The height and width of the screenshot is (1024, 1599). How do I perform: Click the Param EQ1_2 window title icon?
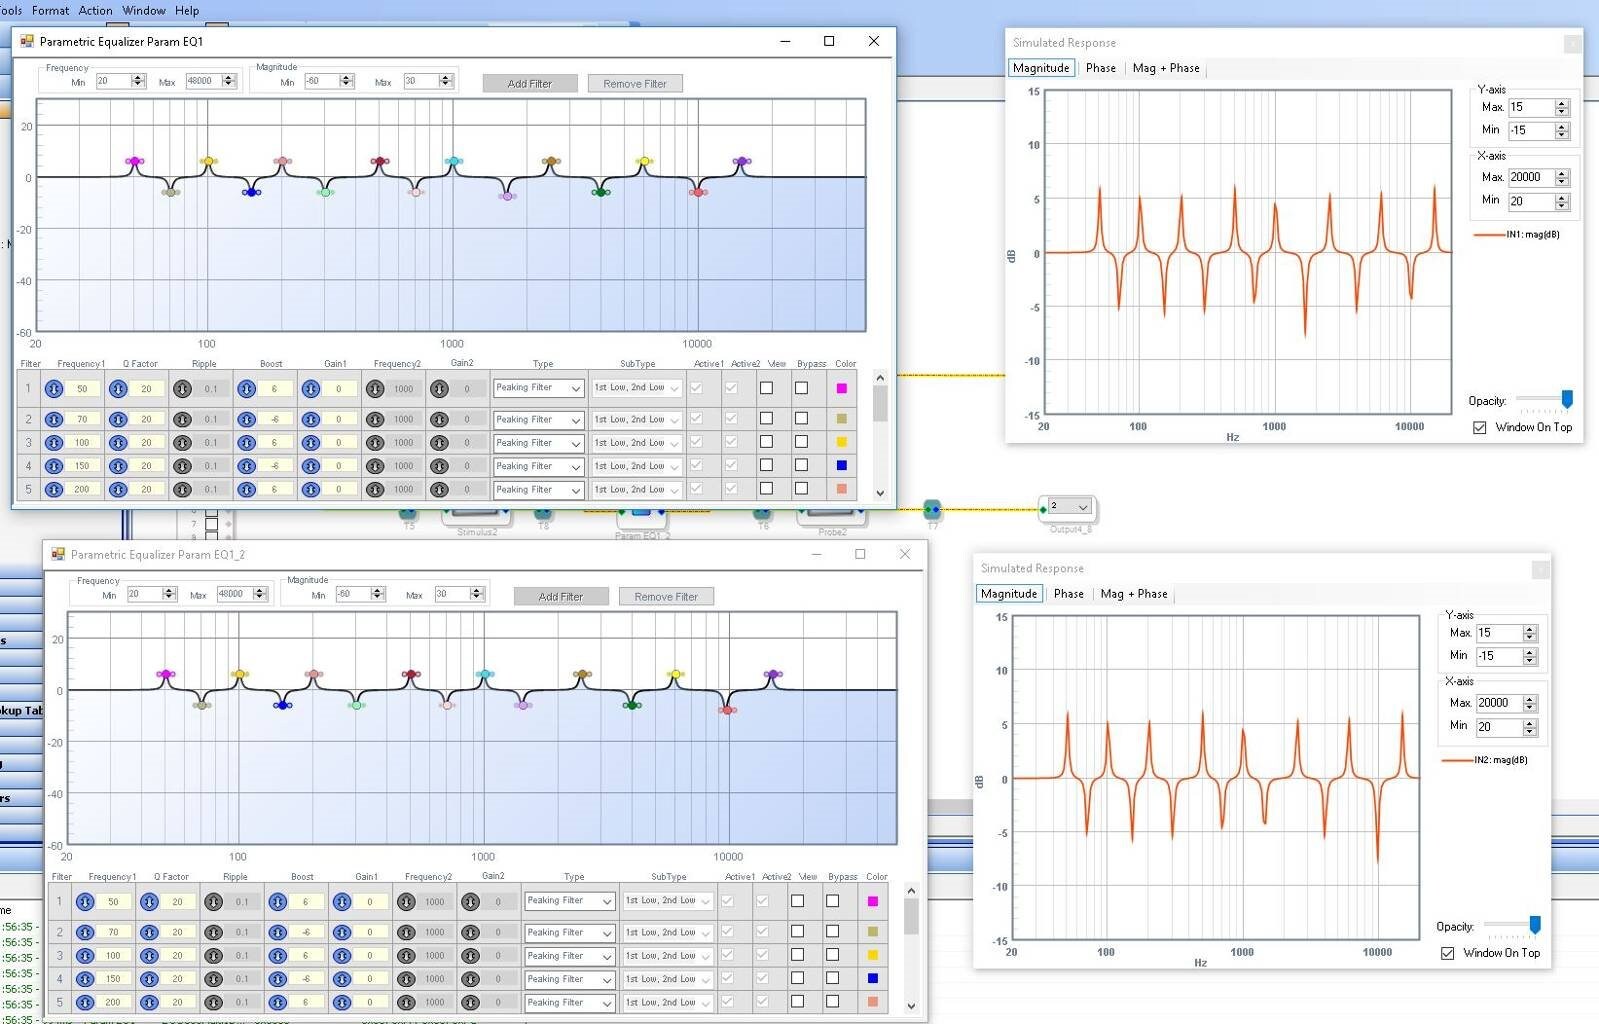click(58, 554)
